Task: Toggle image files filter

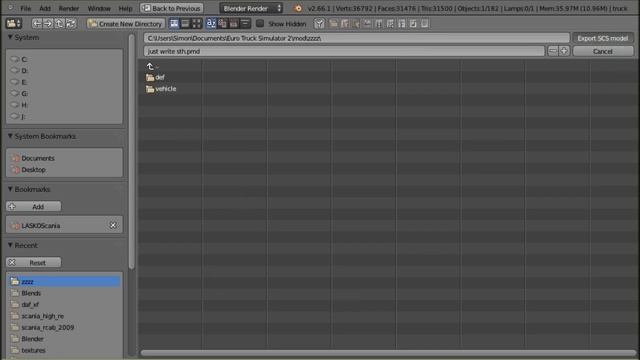Action: pyautogui.click(x=368, y=24)
